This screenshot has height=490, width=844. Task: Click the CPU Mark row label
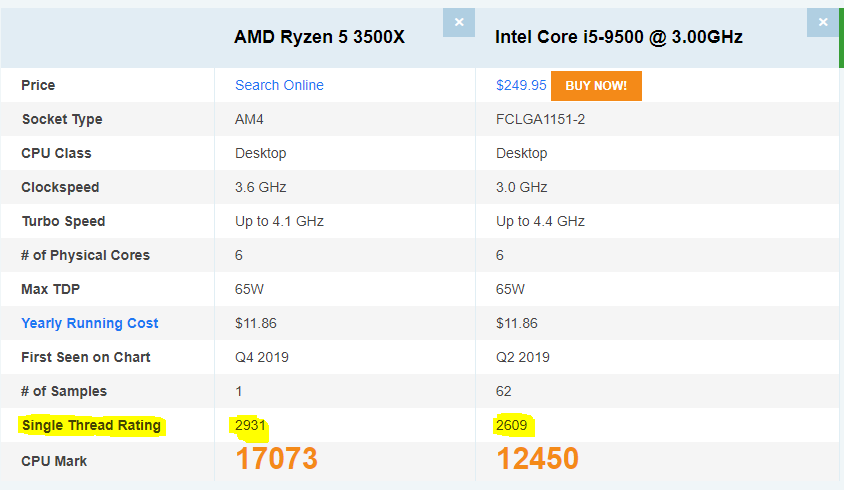click(x=54, y=461)
